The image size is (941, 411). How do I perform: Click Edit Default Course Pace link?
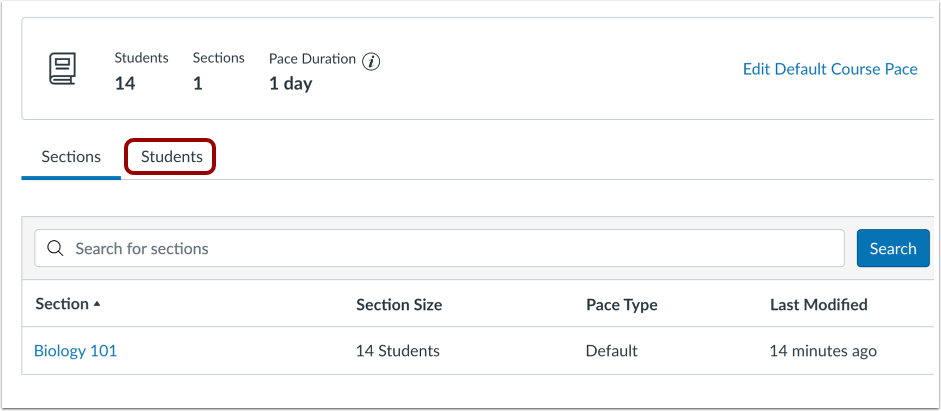coord(829,69)
